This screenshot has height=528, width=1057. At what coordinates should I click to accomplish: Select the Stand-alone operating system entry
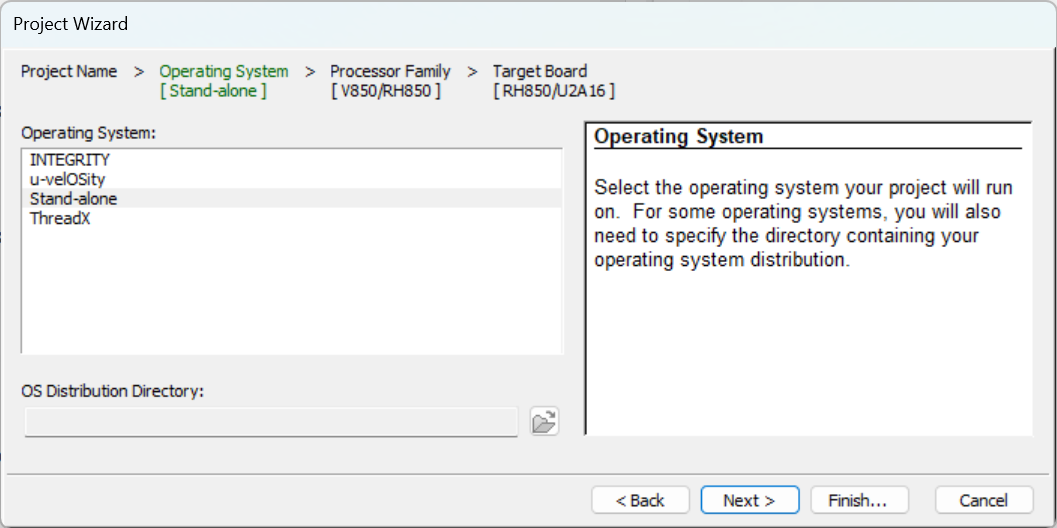[x=74, y=199]
